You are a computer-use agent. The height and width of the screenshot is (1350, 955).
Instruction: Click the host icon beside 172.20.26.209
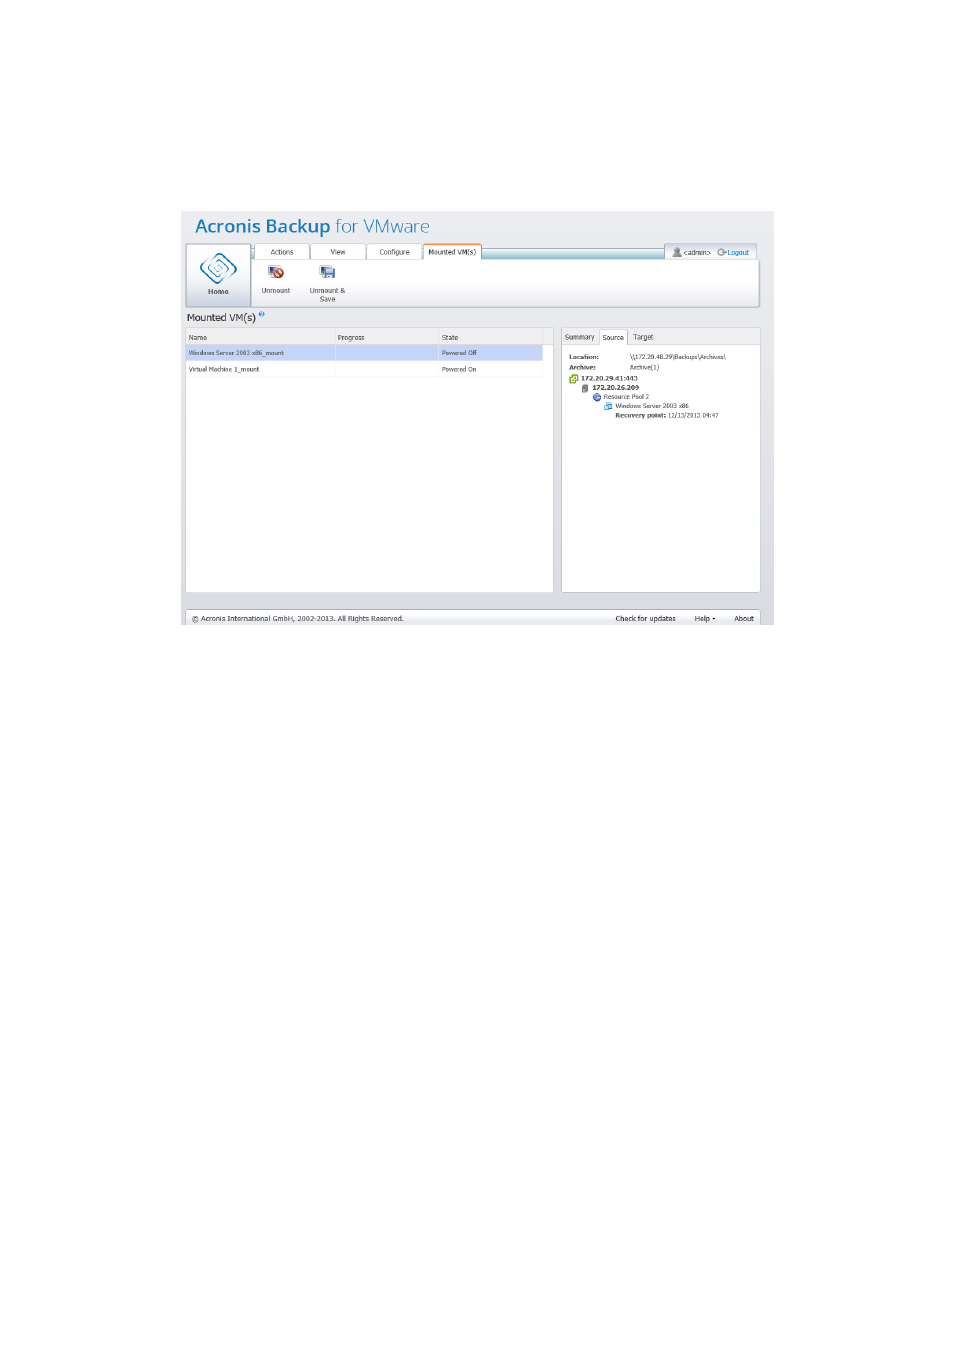(585, 388)
